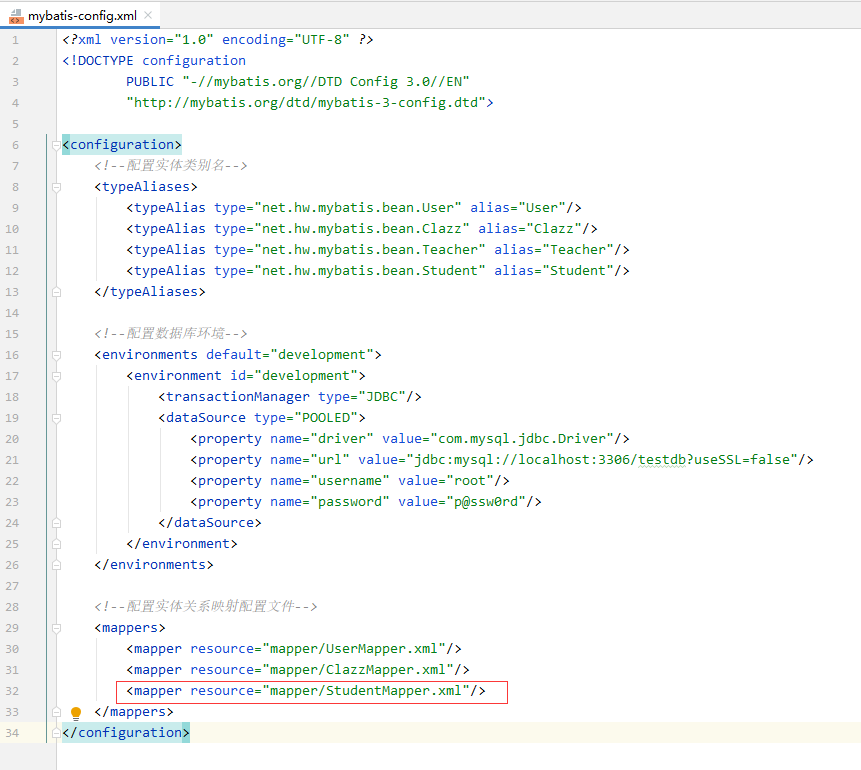
Task: Click the DOCTYPE configuration text
Action: pos(154,60)
